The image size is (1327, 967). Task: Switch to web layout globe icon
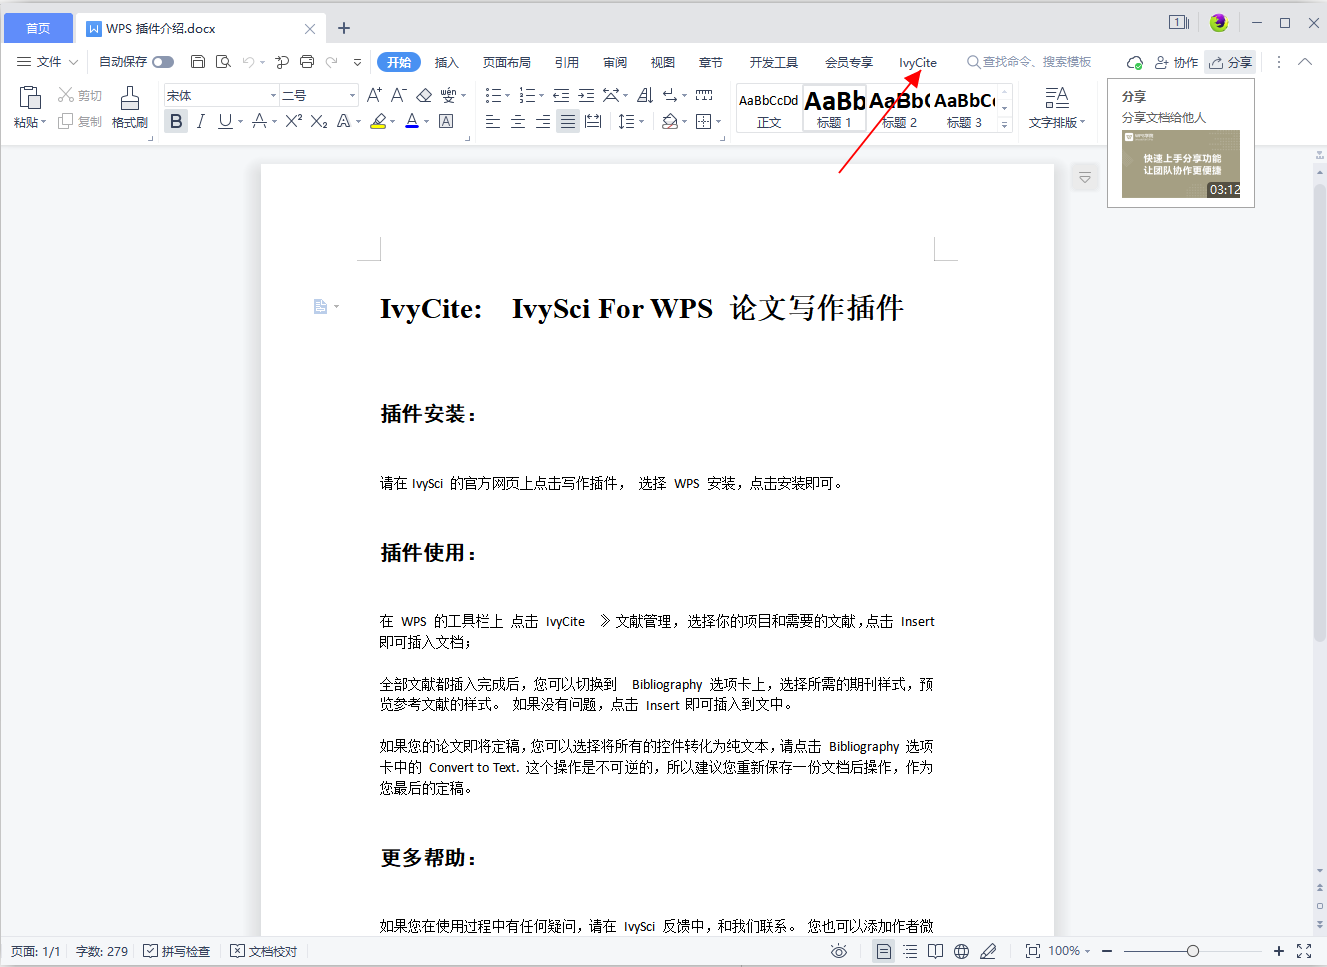tap(961, 951)
